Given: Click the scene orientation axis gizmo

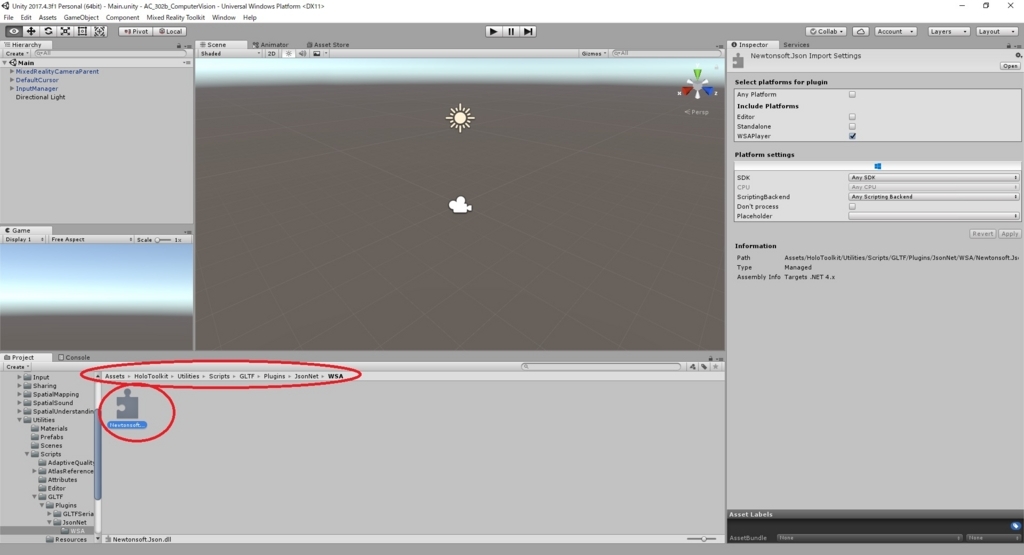Looking at the screenshot, I should coord(697,86).
